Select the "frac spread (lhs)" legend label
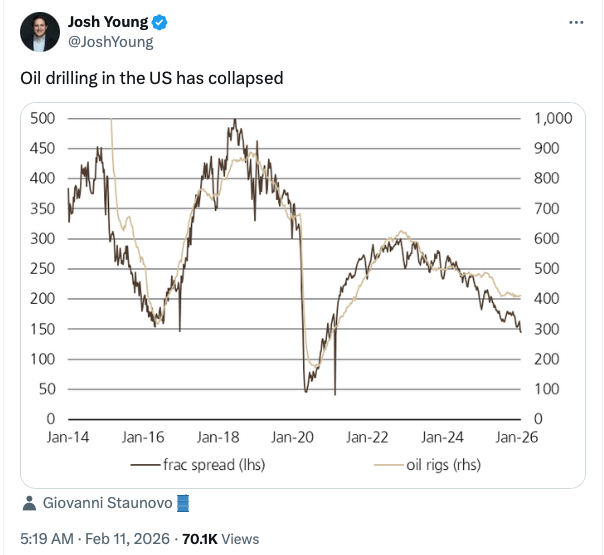The height and width of the screenshot is (555, 604). point(213,463)
